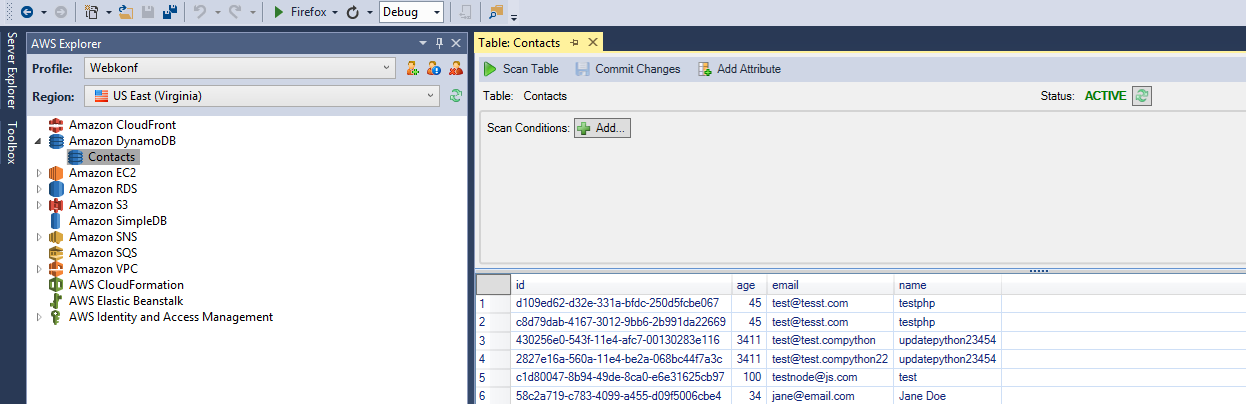Click the Save All icon
The width and height of the screenshot is (1246, 404).
[171, 12]
